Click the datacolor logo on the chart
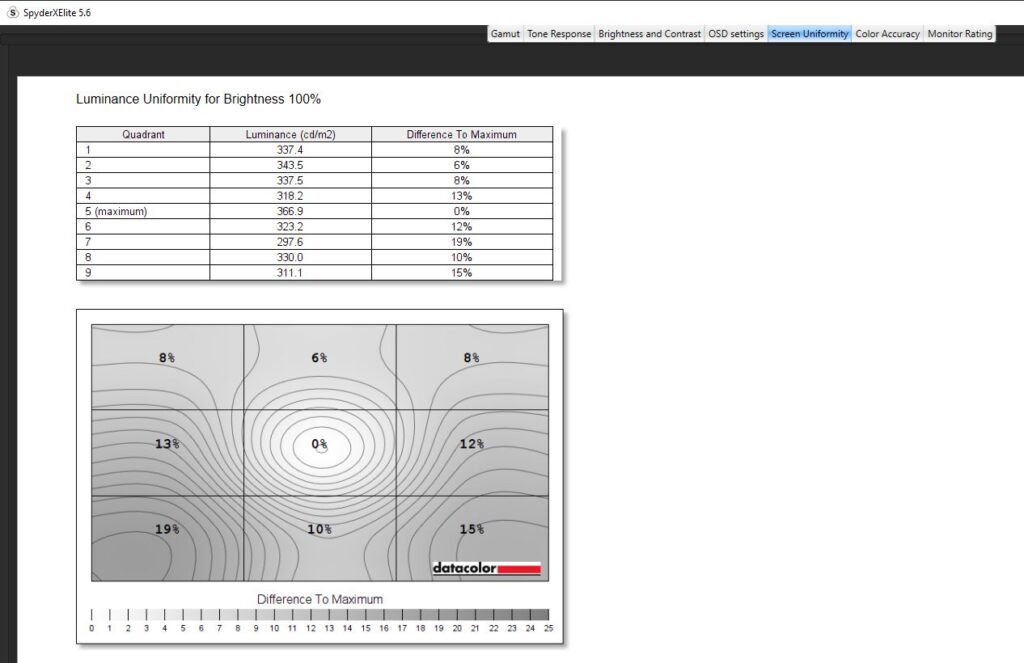 486,568
